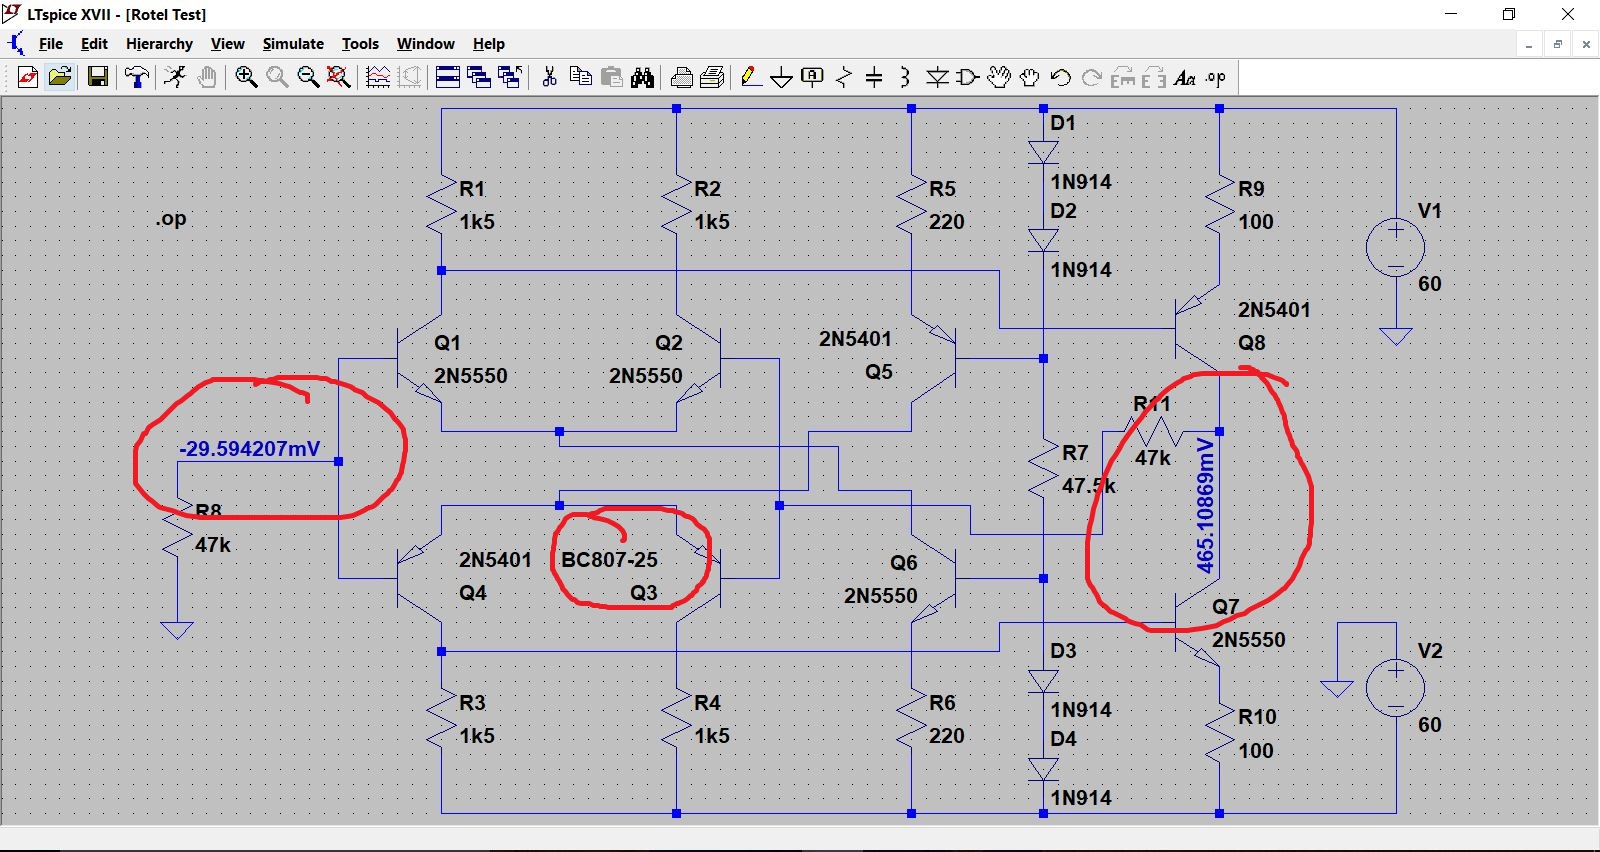
Task: Click the SPICE directive .op toolbar icon
Action: (x=1216, y=77)
